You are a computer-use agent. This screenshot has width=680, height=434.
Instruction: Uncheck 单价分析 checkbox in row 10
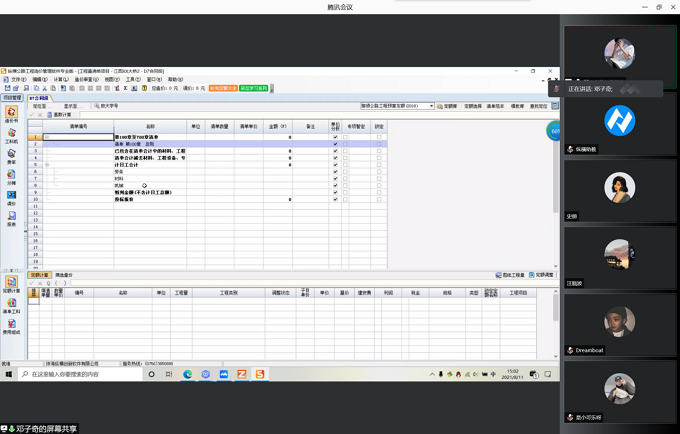click(x=335, y=199)
